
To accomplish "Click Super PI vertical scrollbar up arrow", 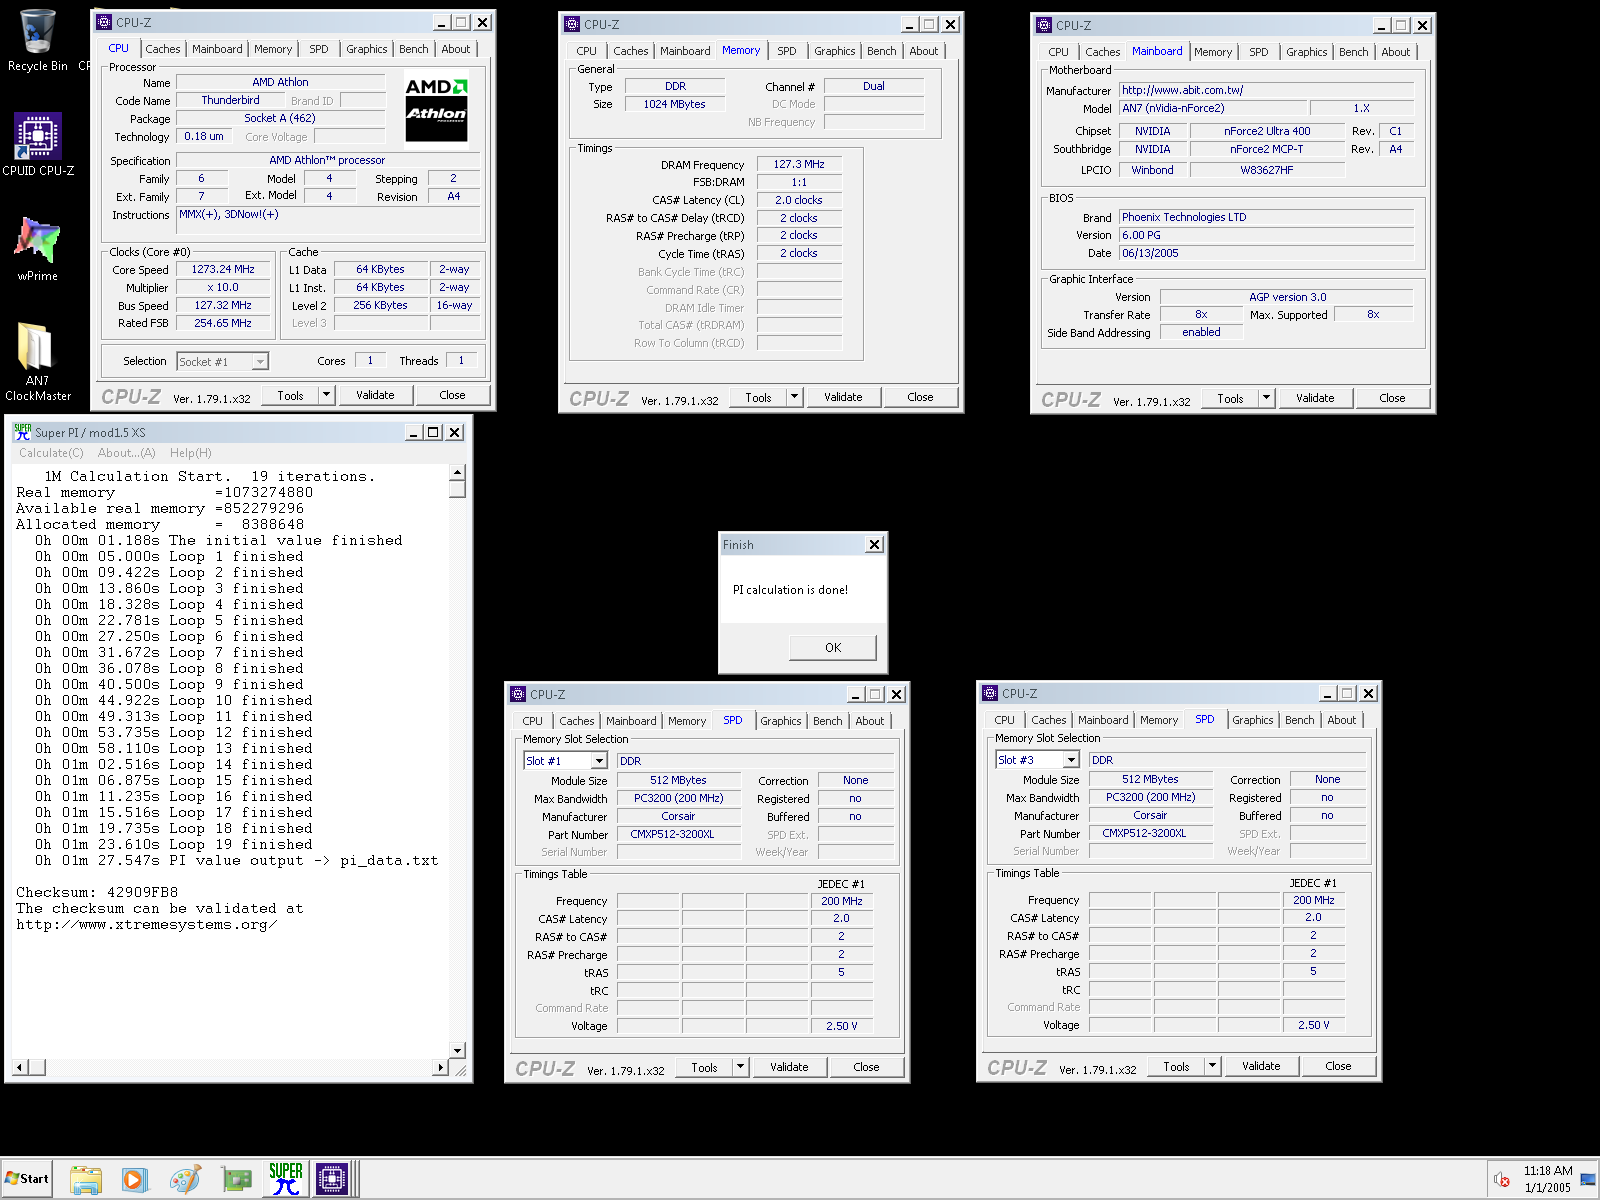I will coord(457,472).
